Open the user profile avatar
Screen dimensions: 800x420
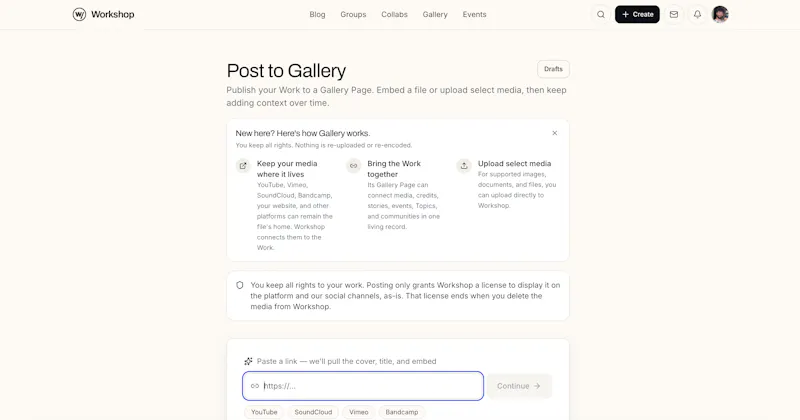click(x=720, y=14)
